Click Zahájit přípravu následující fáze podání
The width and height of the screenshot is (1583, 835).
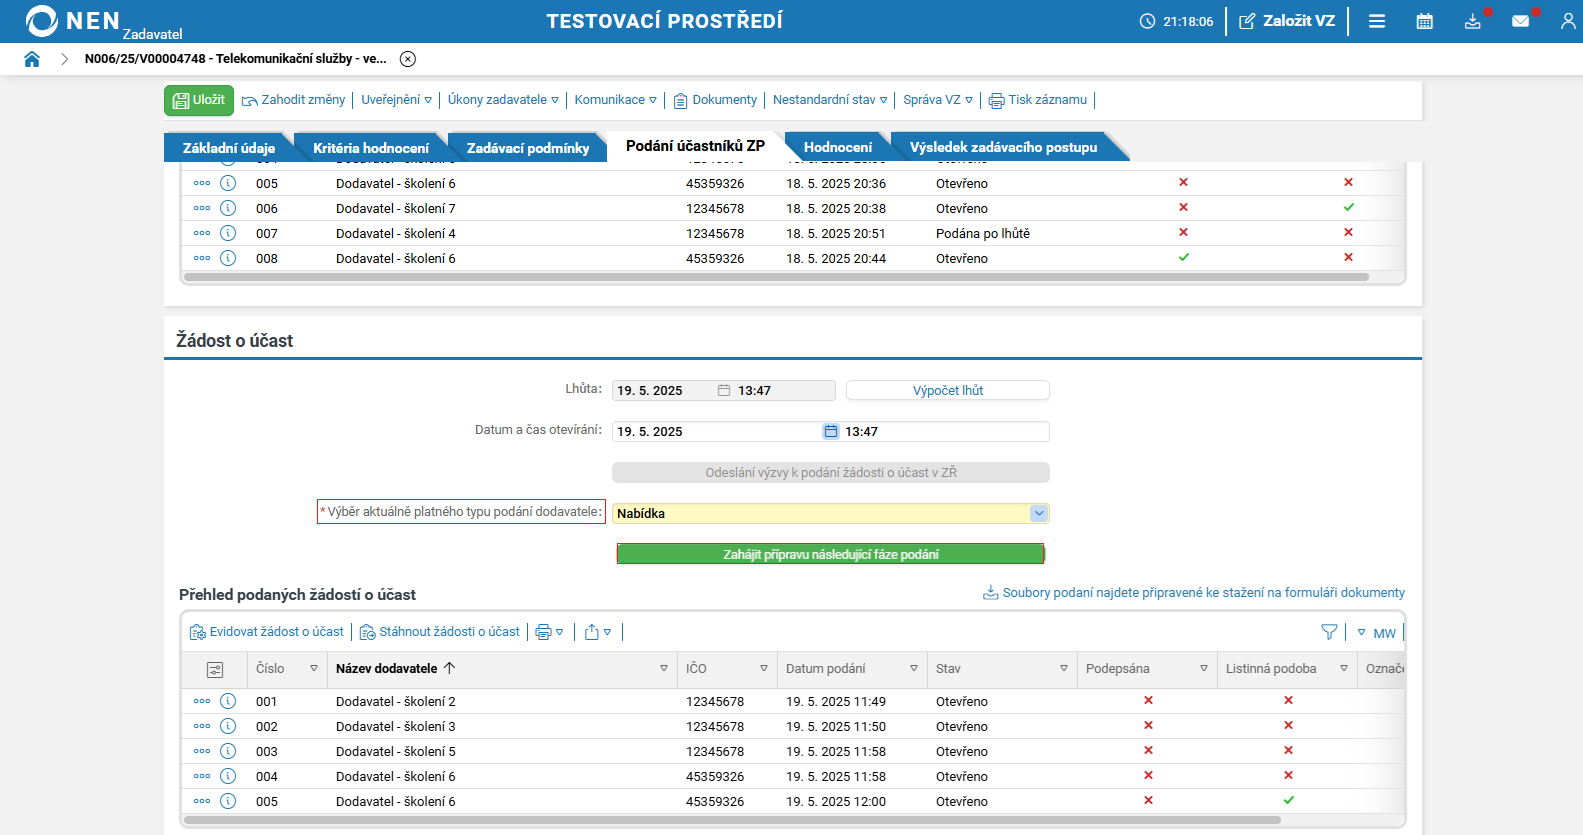(x=830, y=554)
